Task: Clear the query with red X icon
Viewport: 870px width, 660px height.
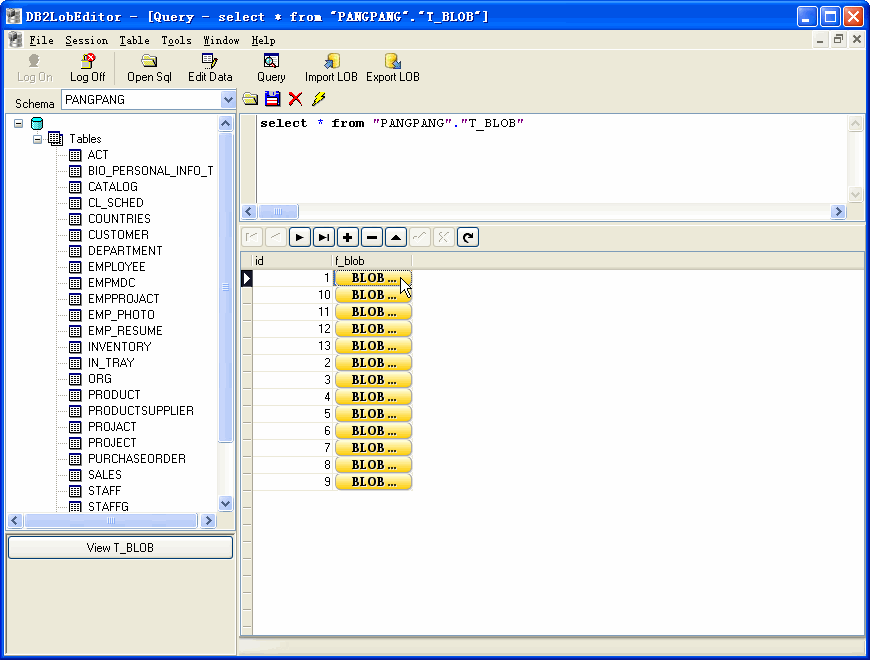Action: (296, 99)
